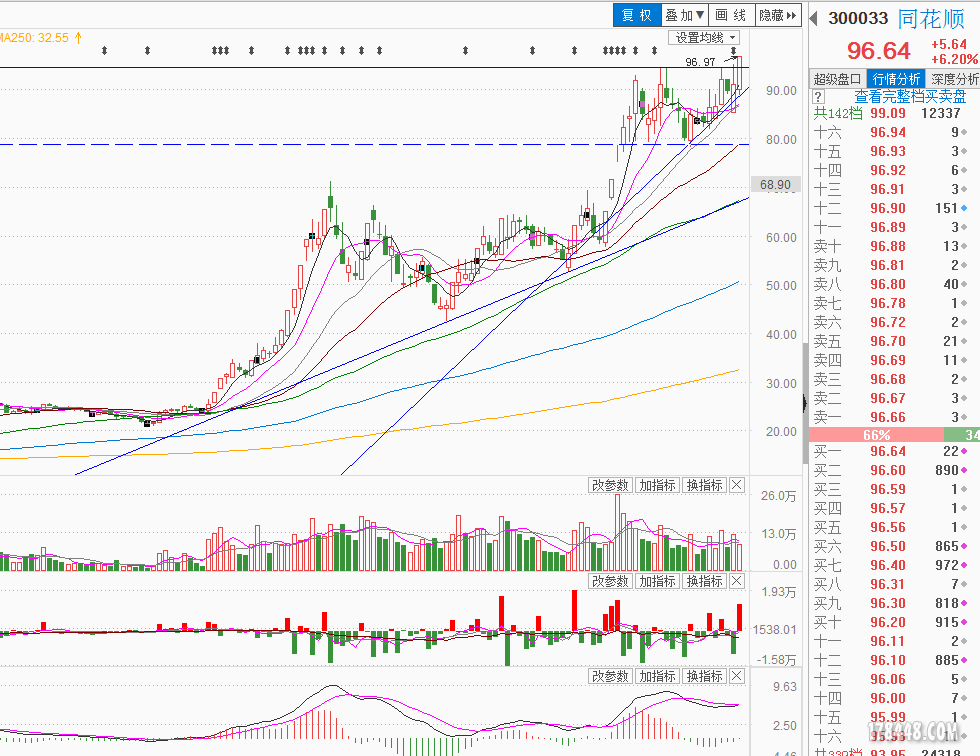The height and width of the screenshot is (756, 980).
Task: Click 改参数 on the volume panel
Action: click(x=610, y=485)
